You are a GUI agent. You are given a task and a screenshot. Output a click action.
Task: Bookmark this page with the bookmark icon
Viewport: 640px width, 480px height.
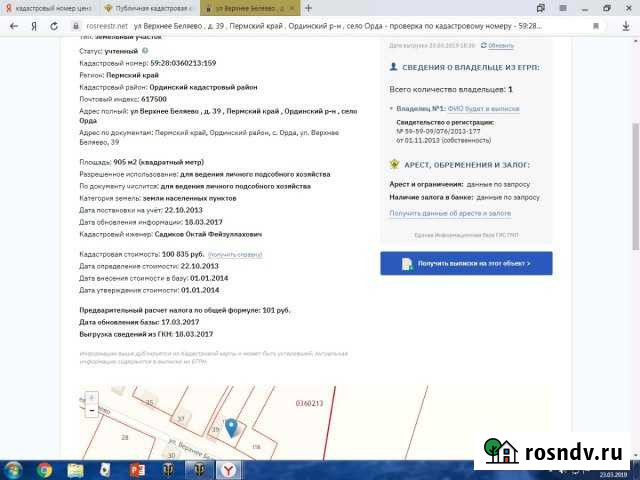[x=596, y=26]
